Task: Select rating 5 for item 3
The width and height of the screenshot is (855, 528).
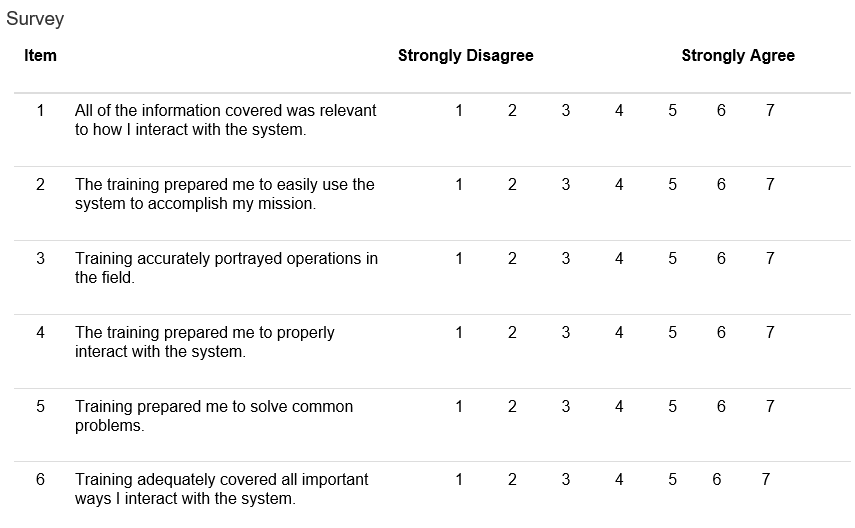Action: (673, 259)
